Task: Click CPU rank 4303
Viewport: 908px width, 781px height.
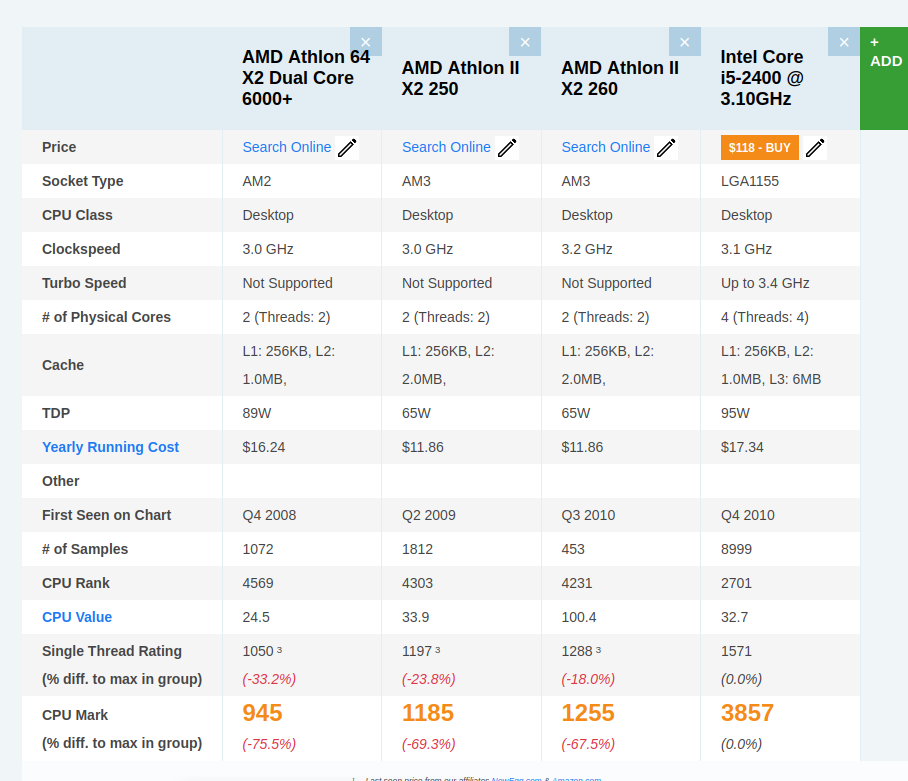Action: [x=418, y=583]
